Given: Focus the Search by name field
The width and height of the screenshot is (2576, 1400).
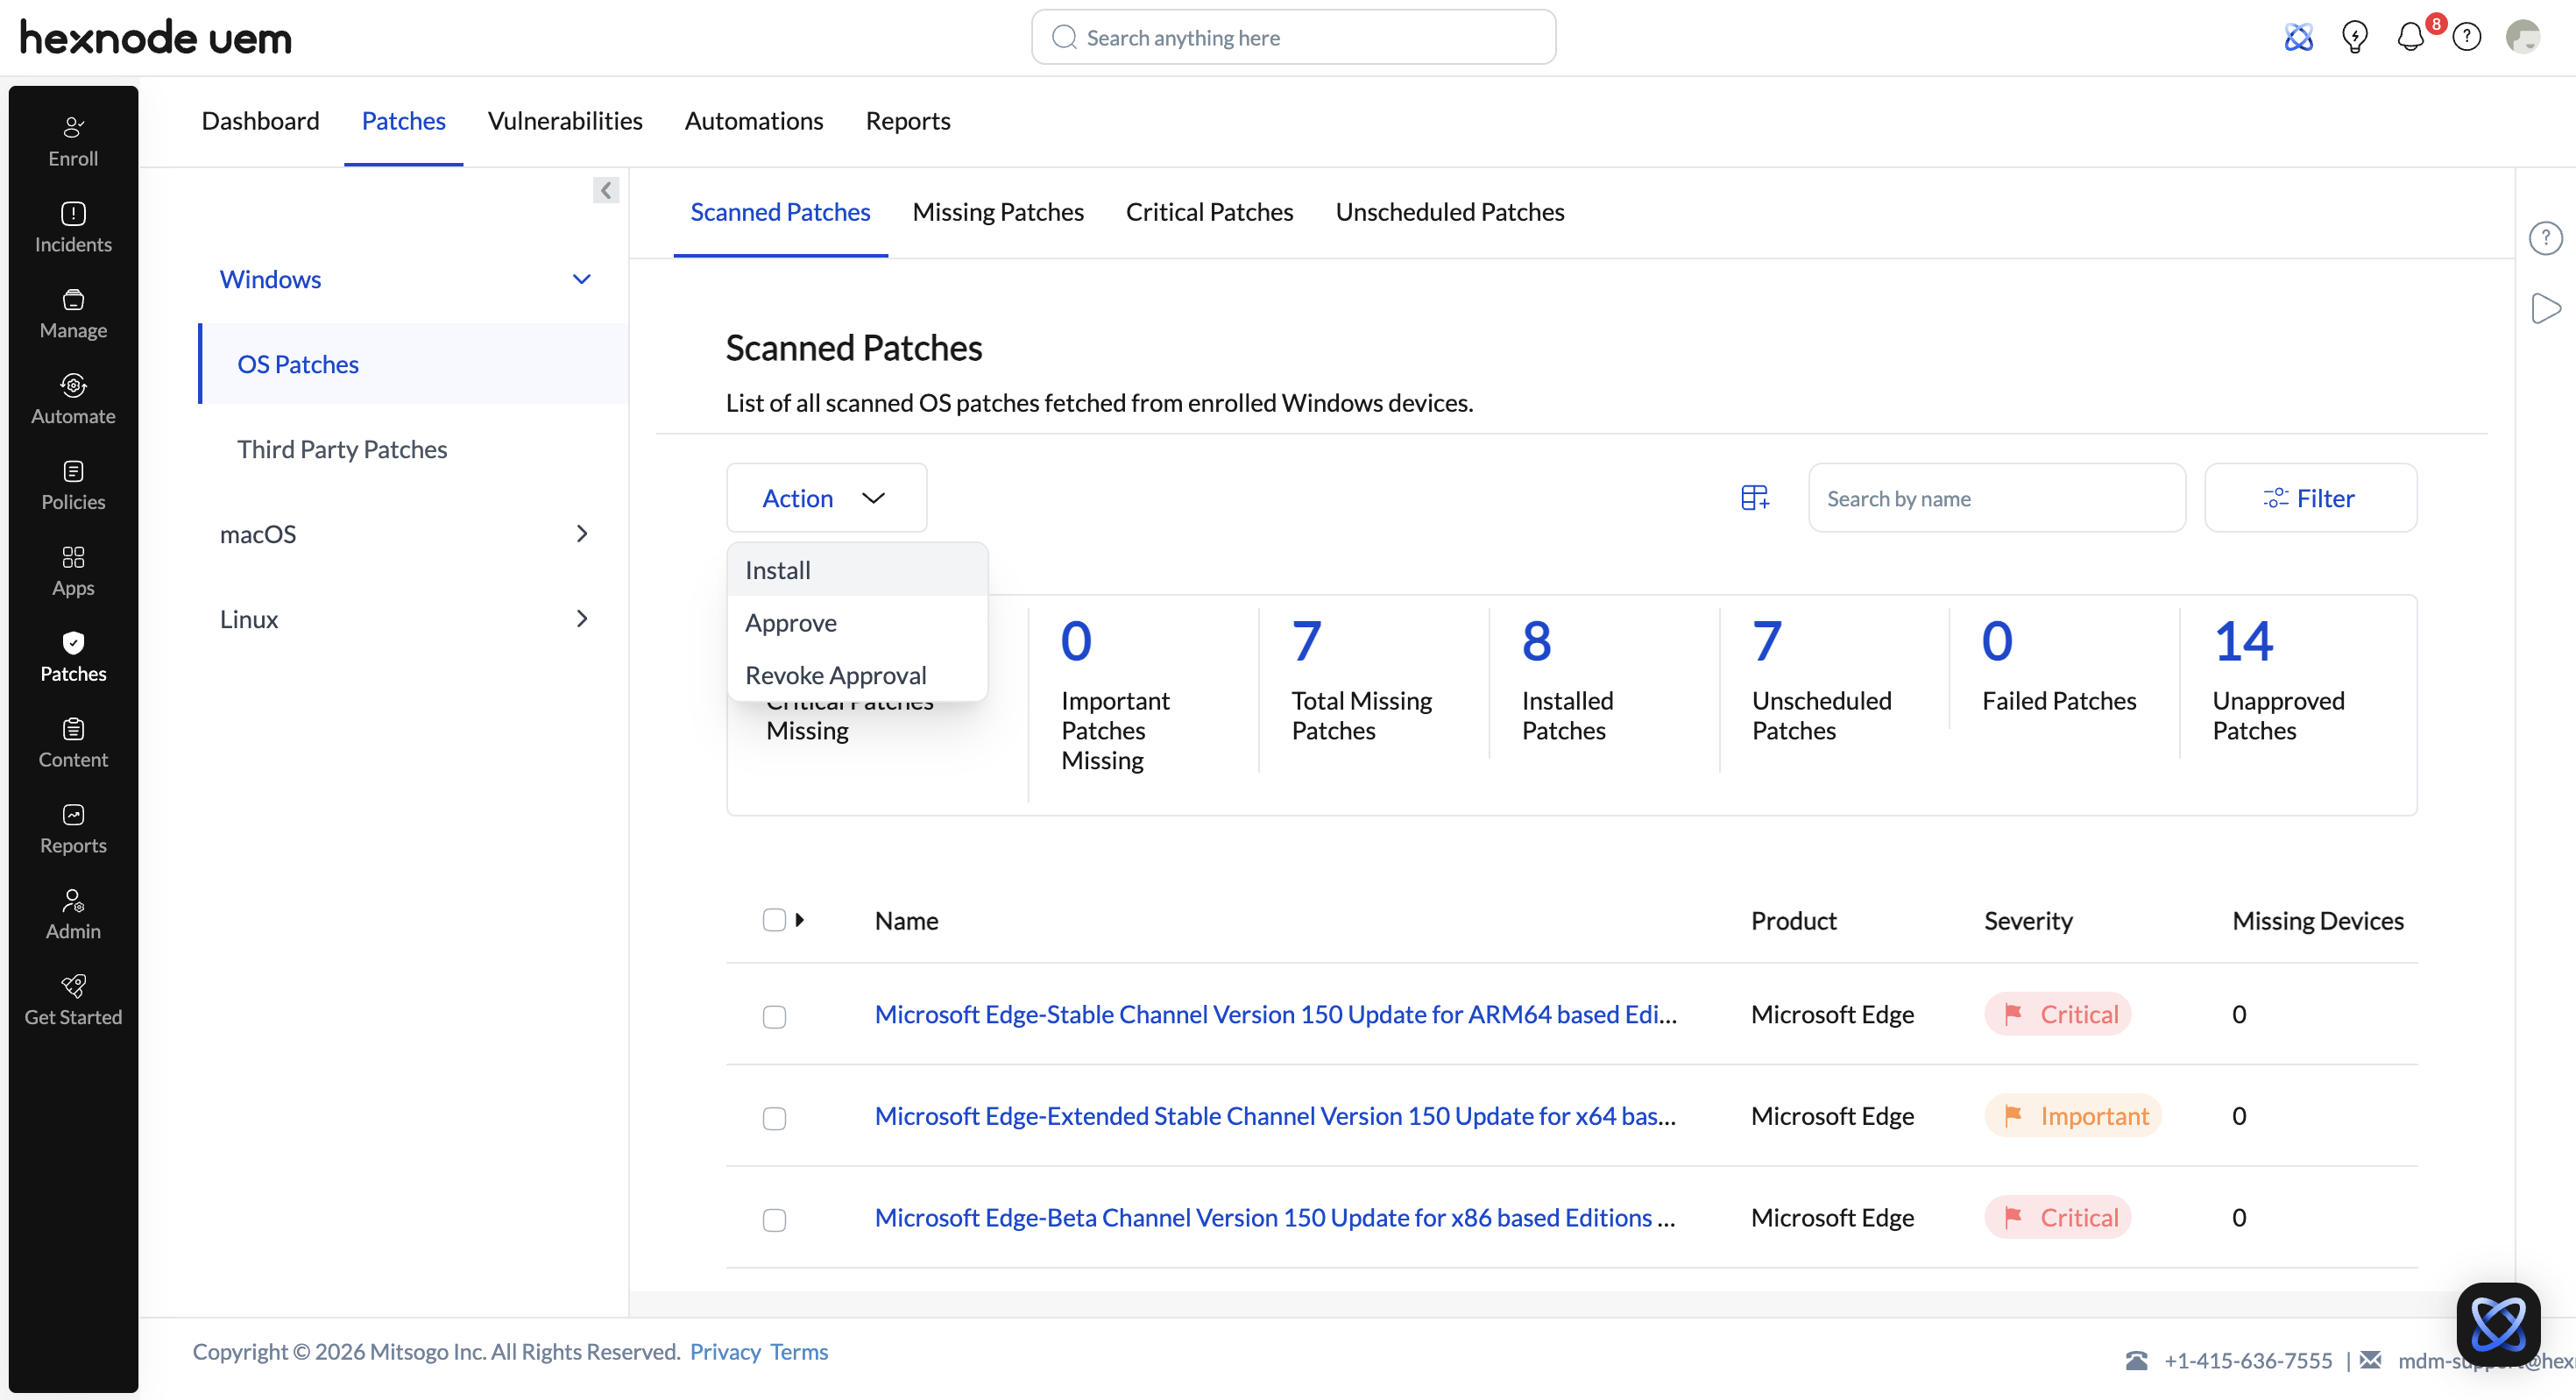Looking at the screenshot, I should 1996,498.
